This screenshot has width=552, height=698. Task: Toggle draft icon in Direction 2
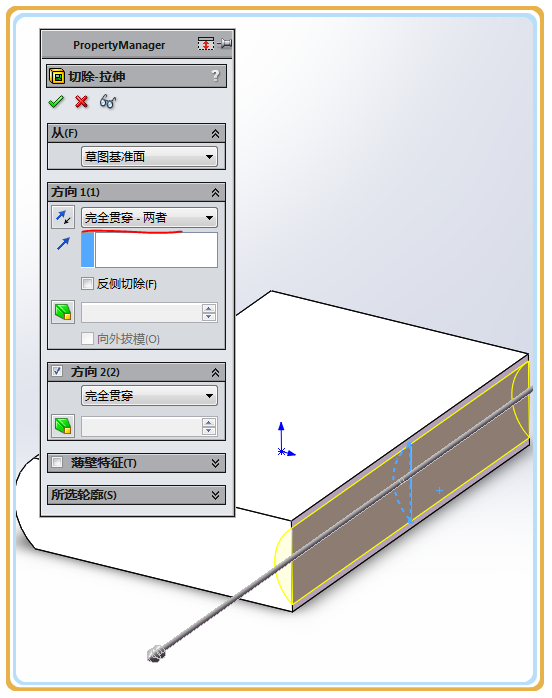pyautogui.click(x=63, y=426)
